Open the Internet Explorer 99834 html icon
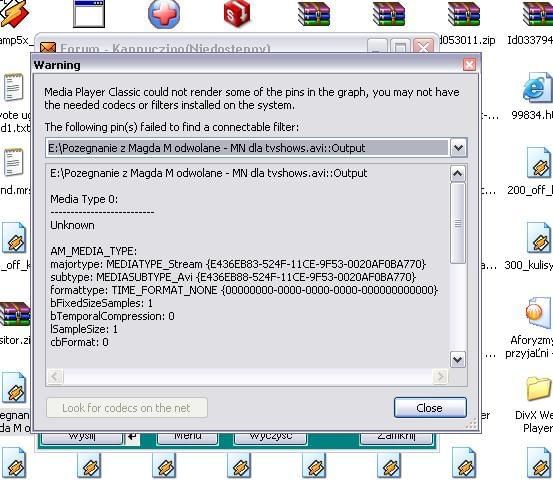 [x=537, y=87]
